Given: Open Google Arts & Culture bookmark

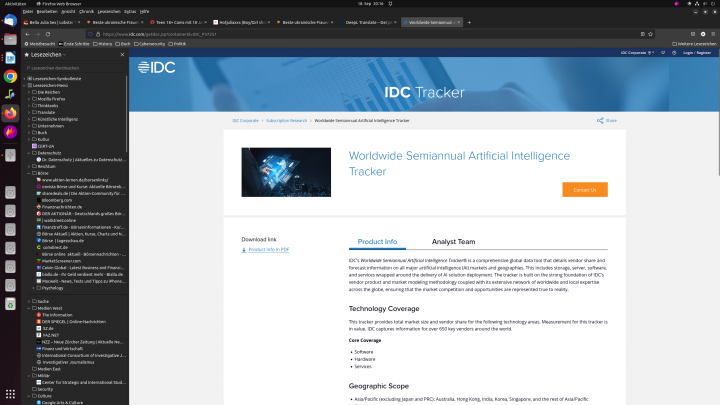Looking at the screenshot, I should click(x=61, y=402).
